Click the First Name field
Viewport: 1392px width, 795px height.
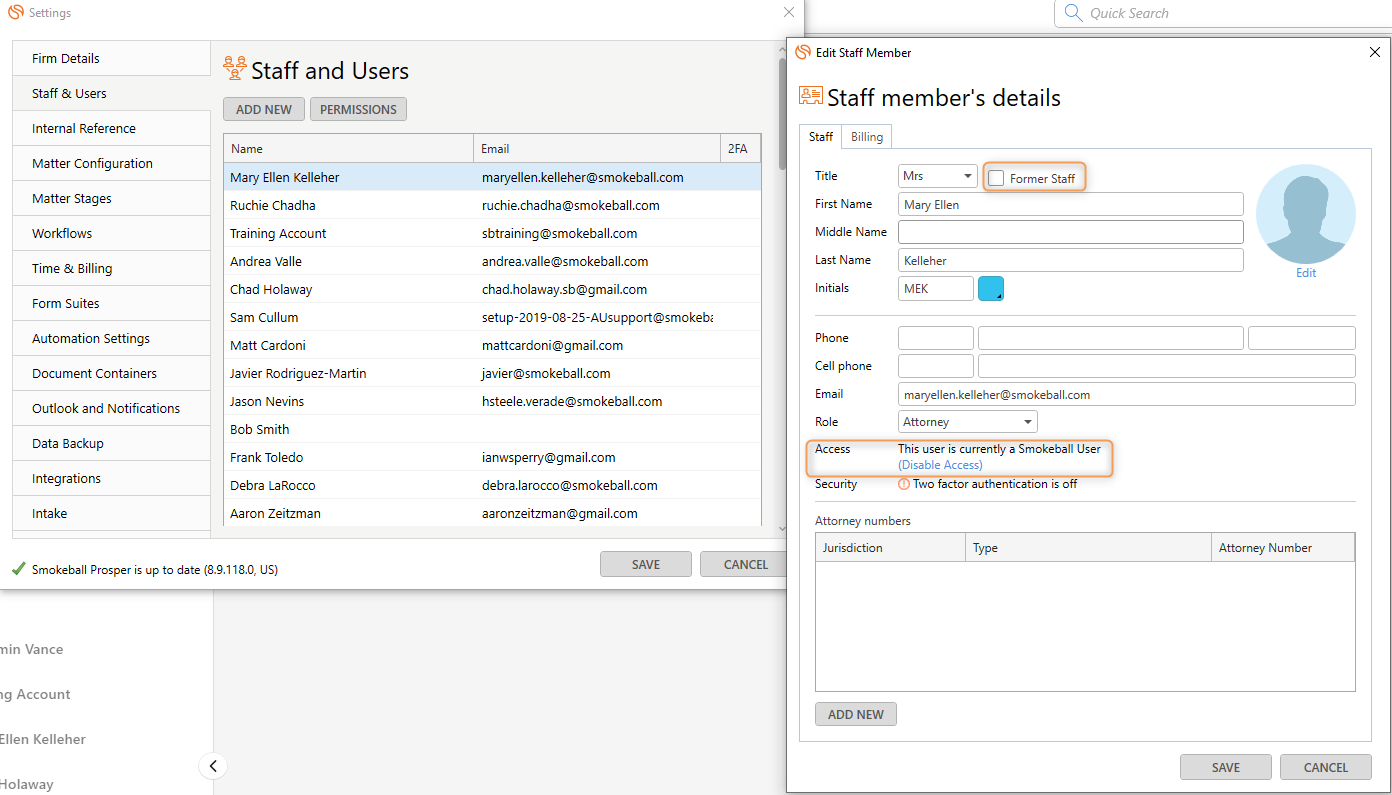1071,204
